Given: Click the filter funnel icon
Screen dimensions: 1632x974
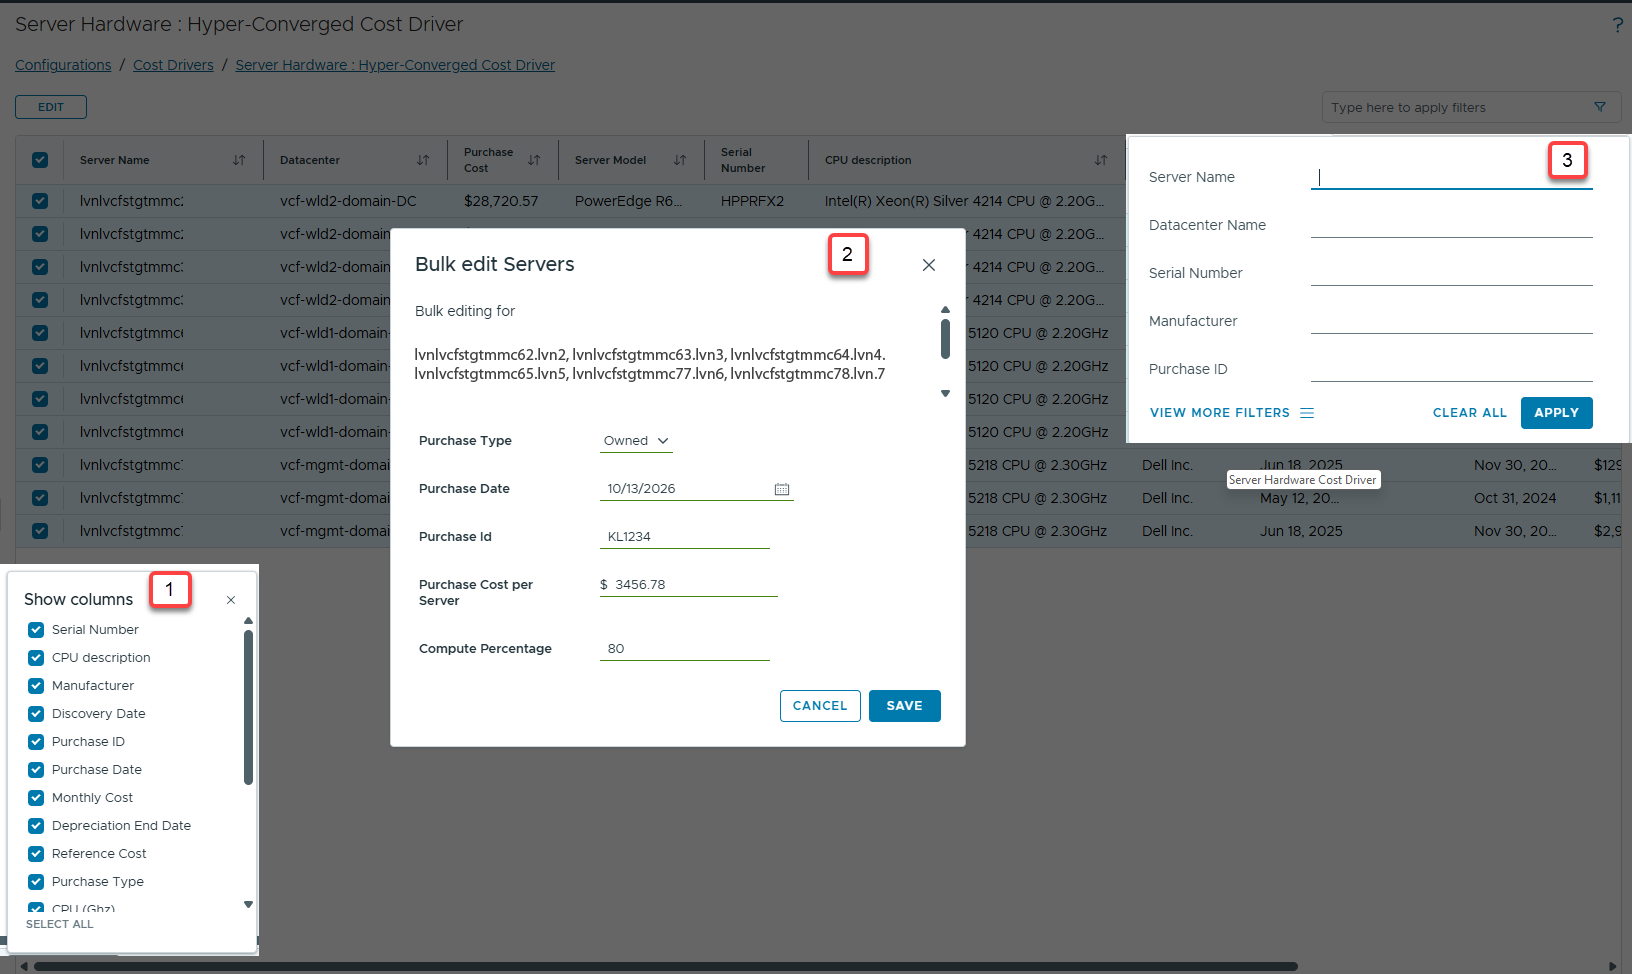Looking at the screenshot, I should pos(1600,107).
